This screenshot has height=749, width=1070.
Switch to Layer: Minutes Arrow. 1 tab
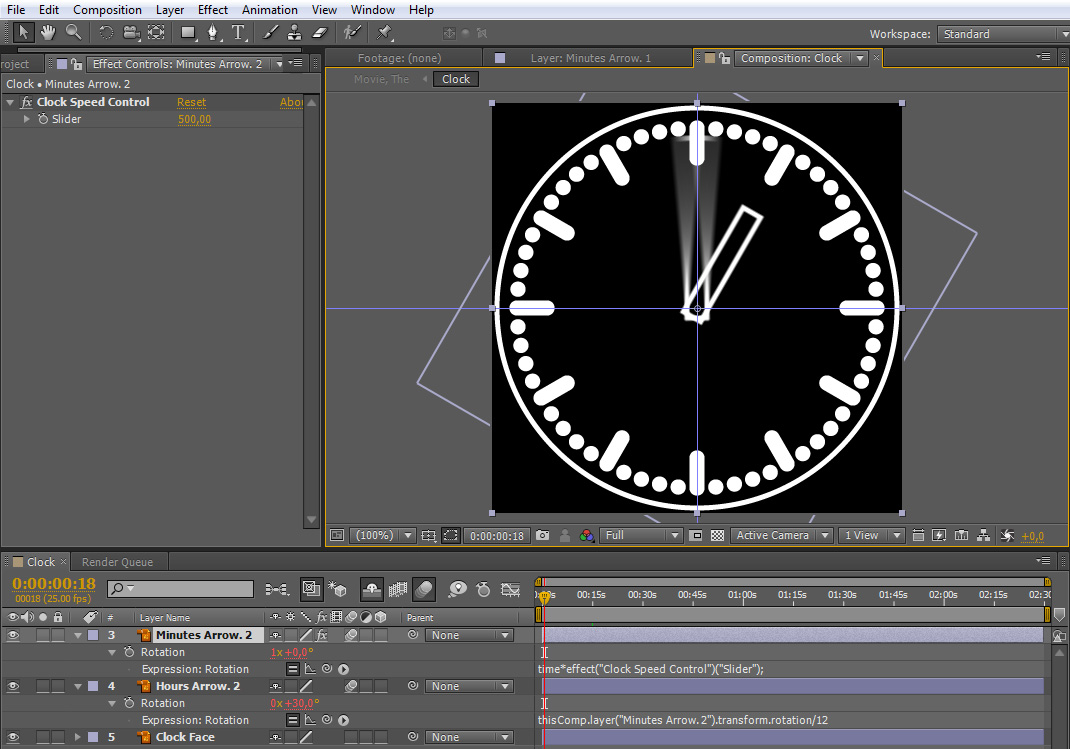(x=590, y=58)
